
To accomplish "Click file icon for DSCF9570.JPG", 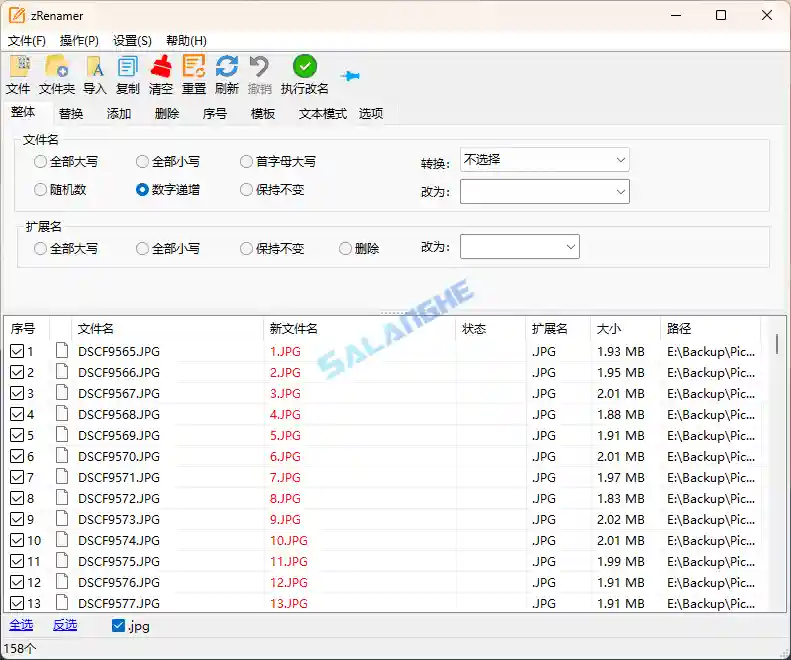I will tap(62, 455).
